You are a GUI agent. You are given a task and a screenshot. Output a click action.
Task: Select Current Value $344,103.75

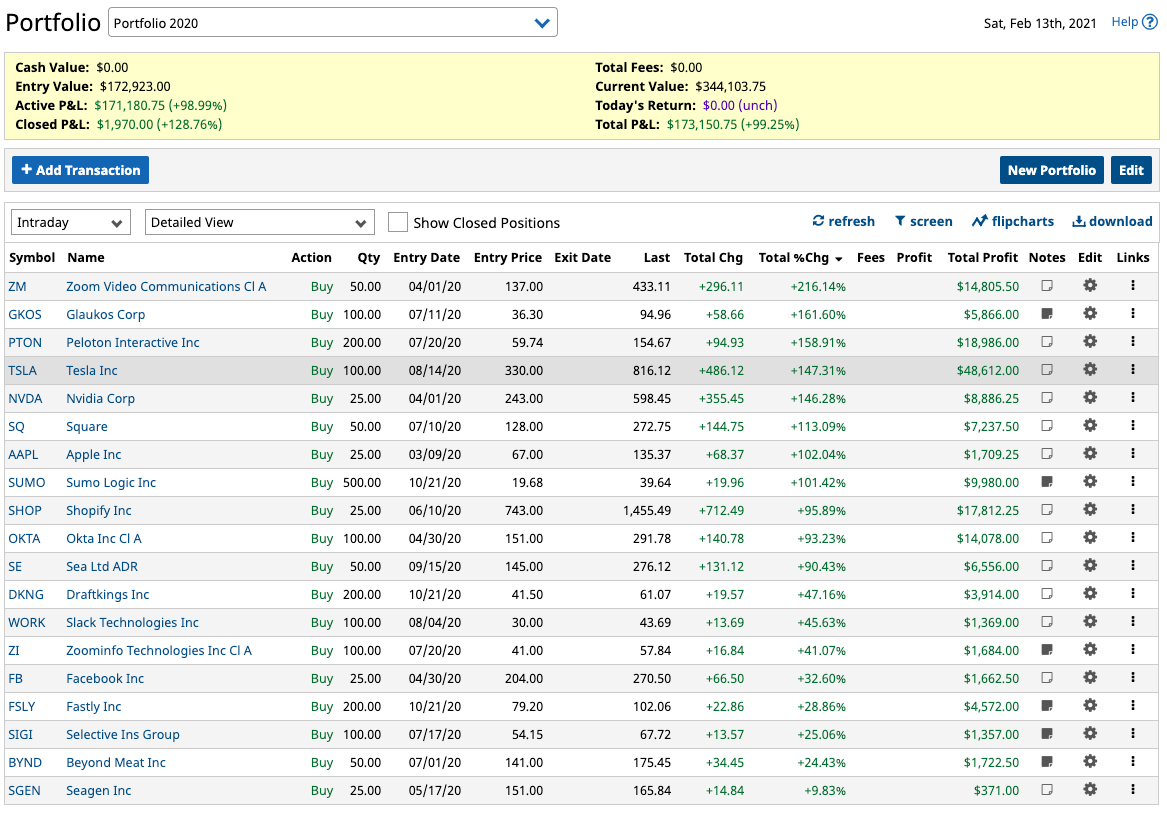click(730, 86)
